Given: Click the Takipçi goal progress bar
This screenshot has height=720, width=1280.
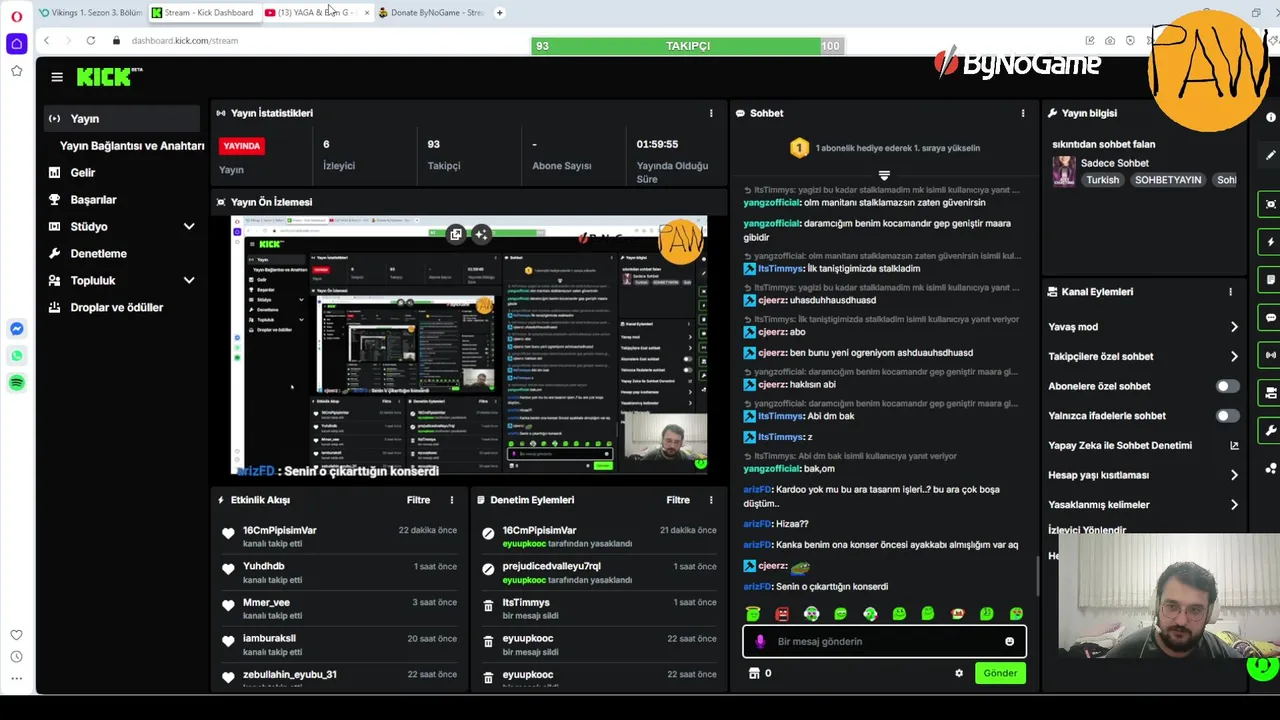Looking at the screenshot, I should click(x=687, y=46).
